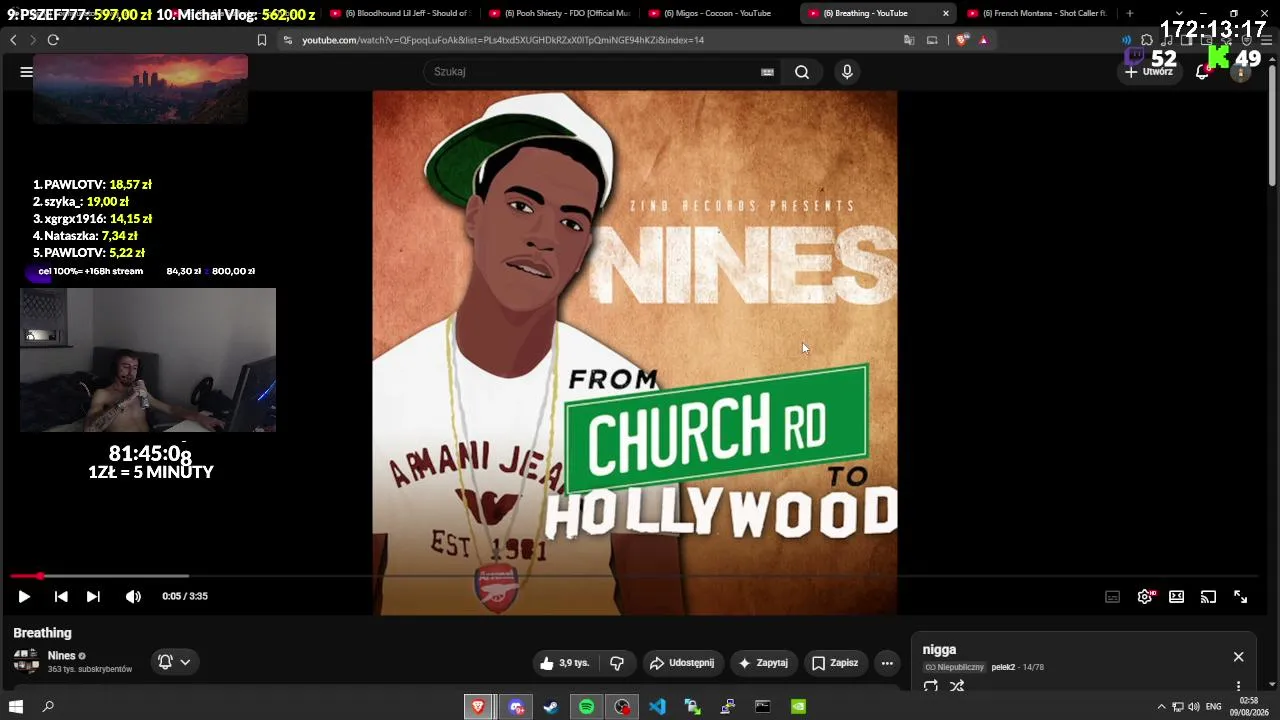The height and width of the screenshot is (720, 1280).
Task: Like the Breathing video
Action: click(x=565, y=663)
